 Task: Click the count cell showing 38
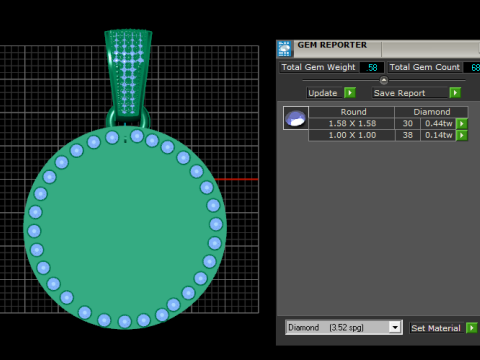click(408, 135)
